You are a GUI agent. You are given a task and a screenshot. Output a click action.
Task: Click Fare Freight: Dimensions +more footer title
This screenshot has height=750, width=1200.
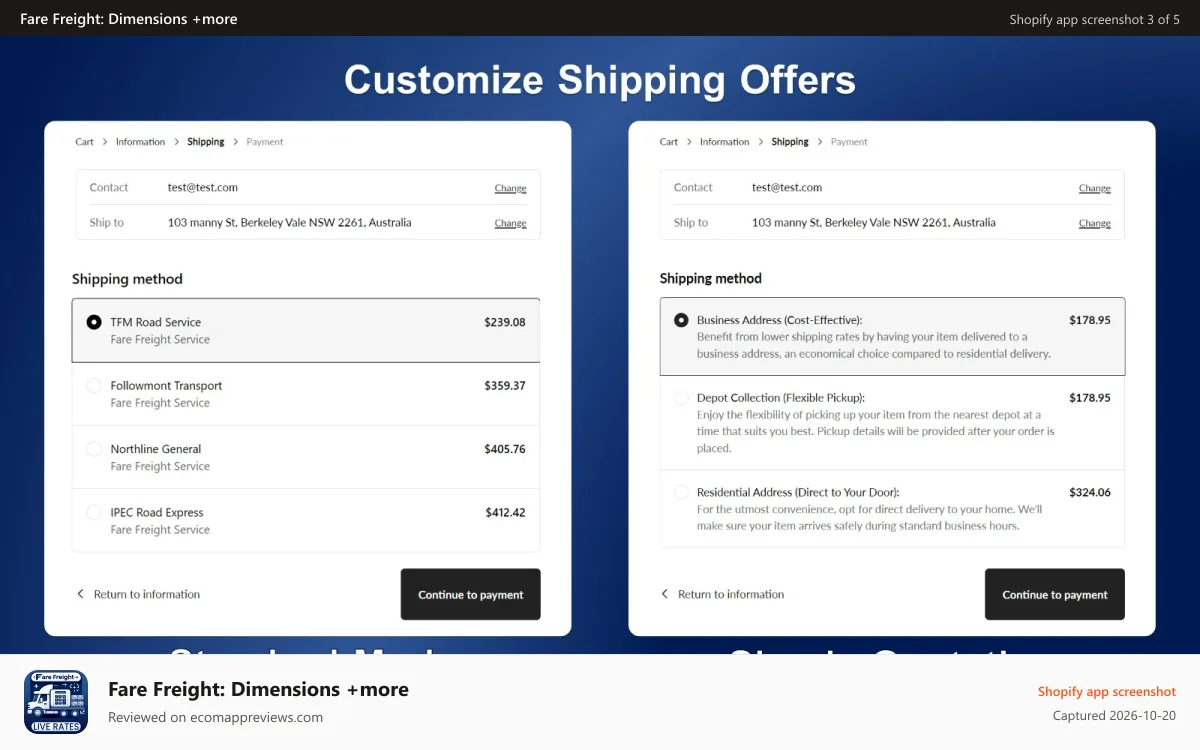tap(258, 689)
